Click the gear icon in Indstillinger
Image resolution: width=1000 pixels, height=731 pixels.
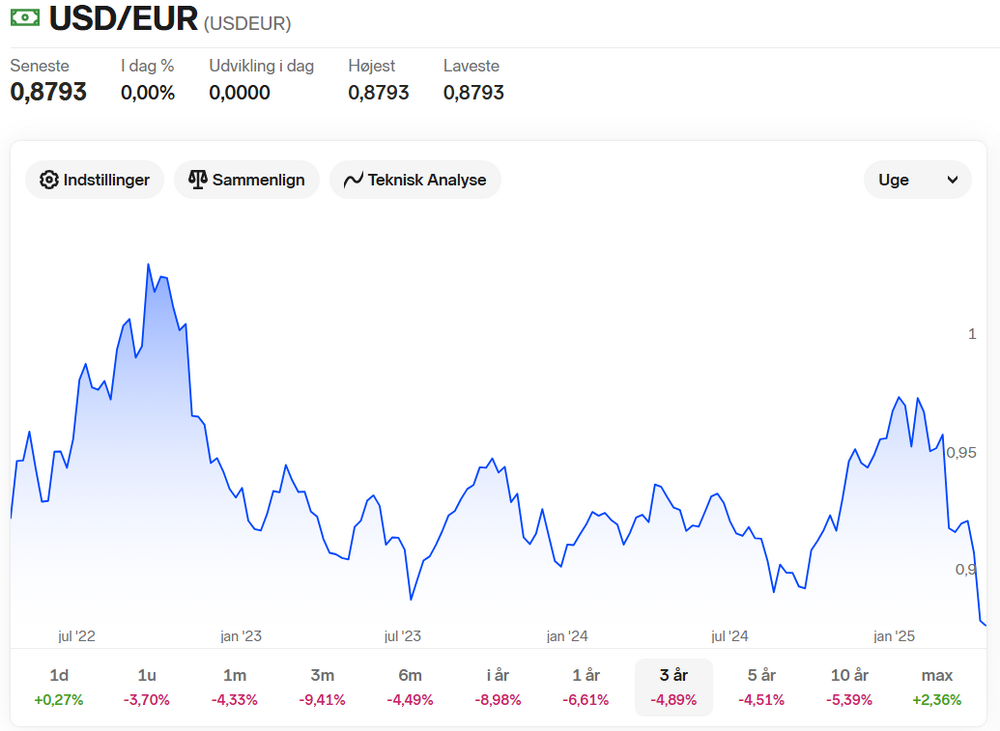tap(48, 180)
